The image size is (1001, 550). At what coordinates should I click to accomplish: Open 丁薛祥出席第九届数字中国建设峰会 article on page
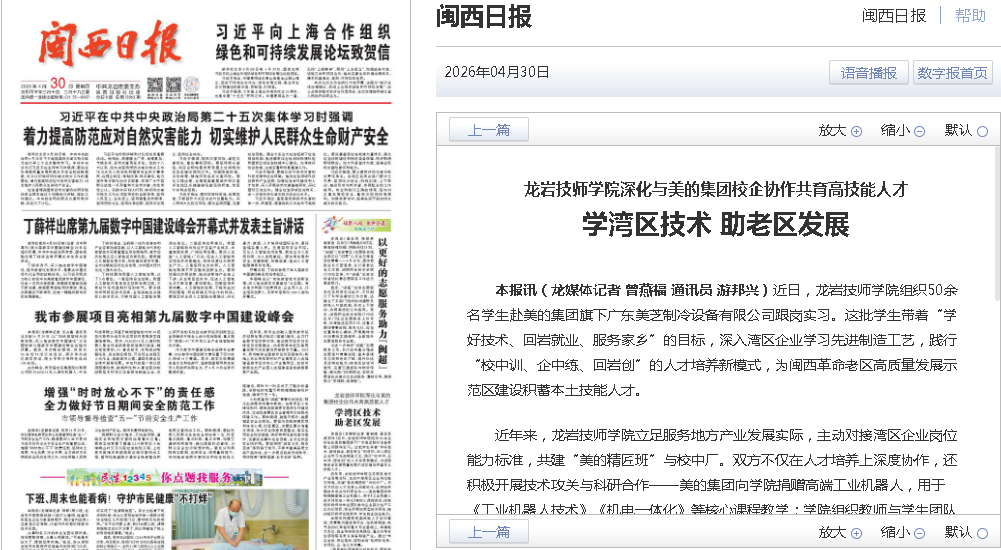tap(164, 226)
